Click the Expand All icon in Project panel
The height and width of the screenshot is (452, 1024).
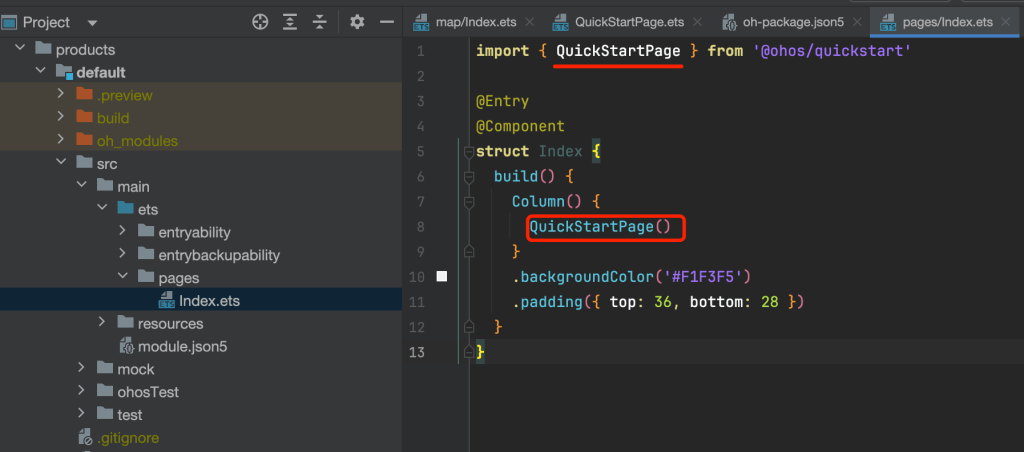[290, 22]
